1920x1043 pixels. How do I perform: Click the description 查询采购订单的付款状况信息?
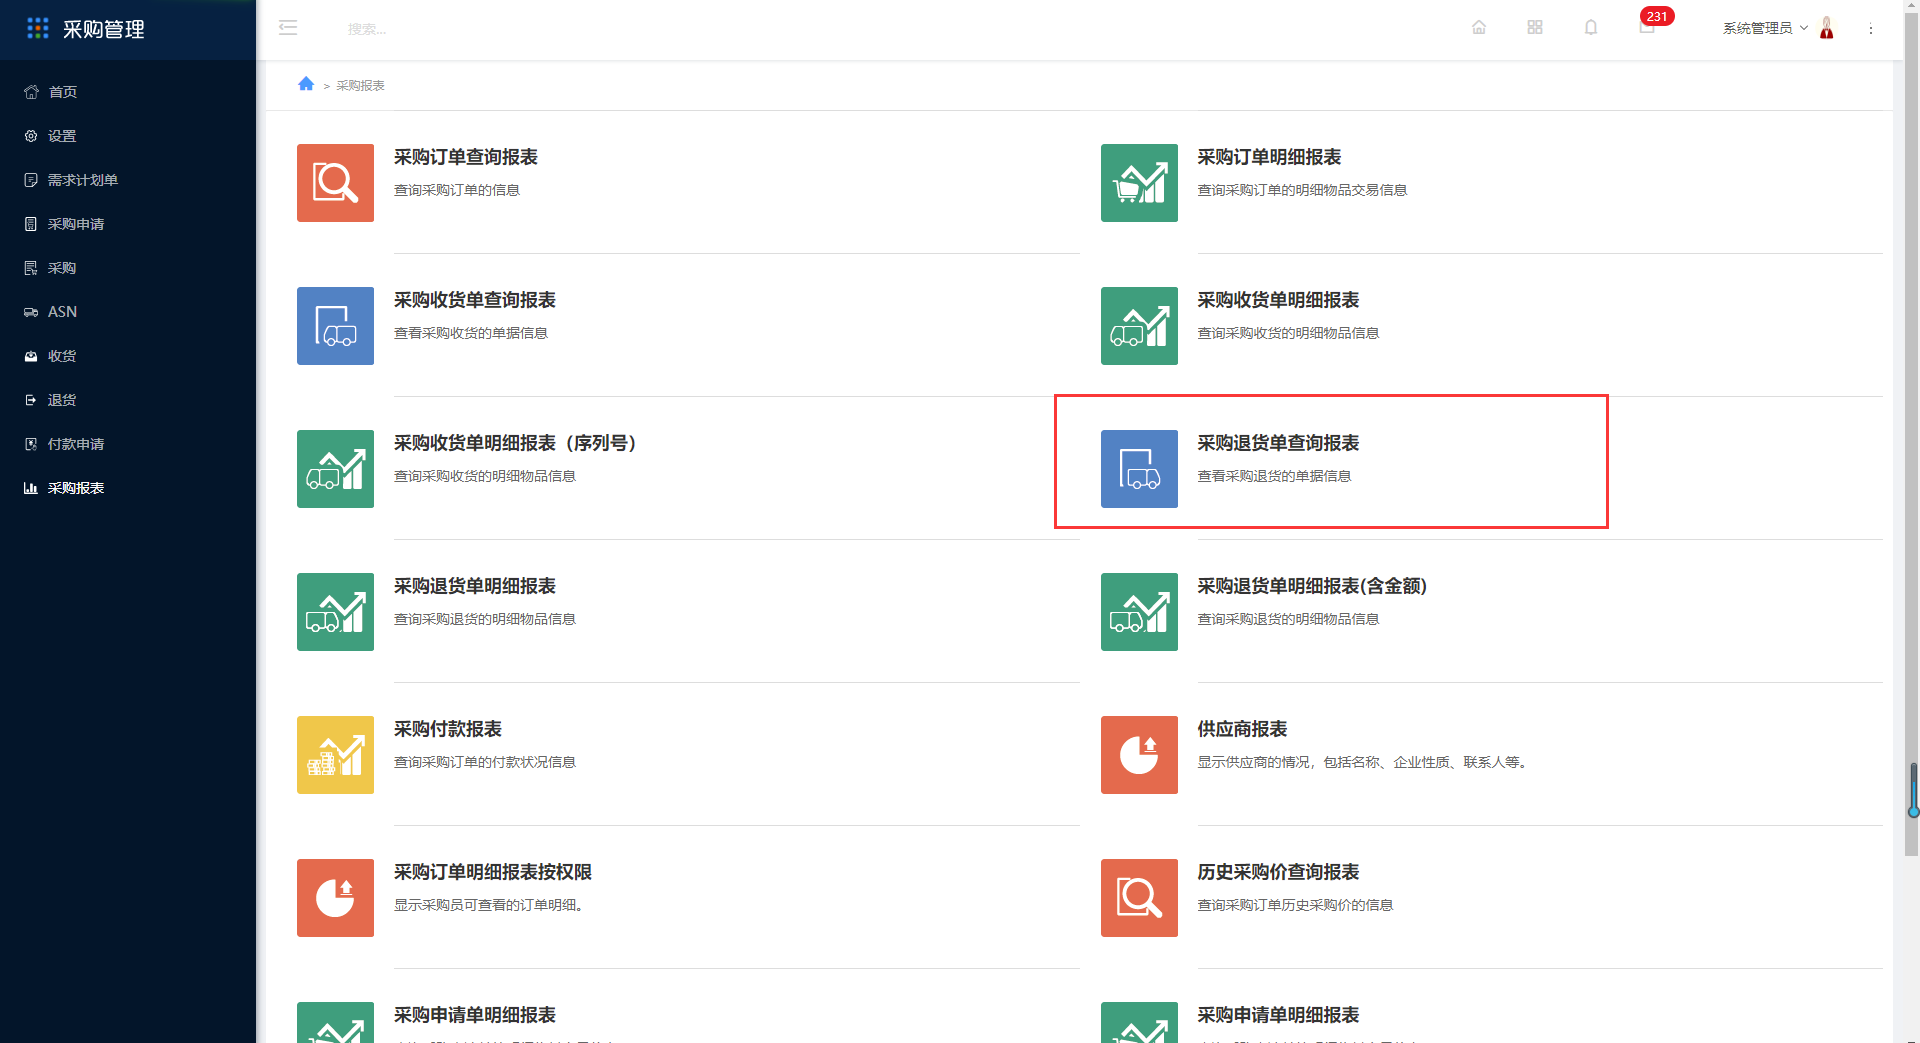485,762
